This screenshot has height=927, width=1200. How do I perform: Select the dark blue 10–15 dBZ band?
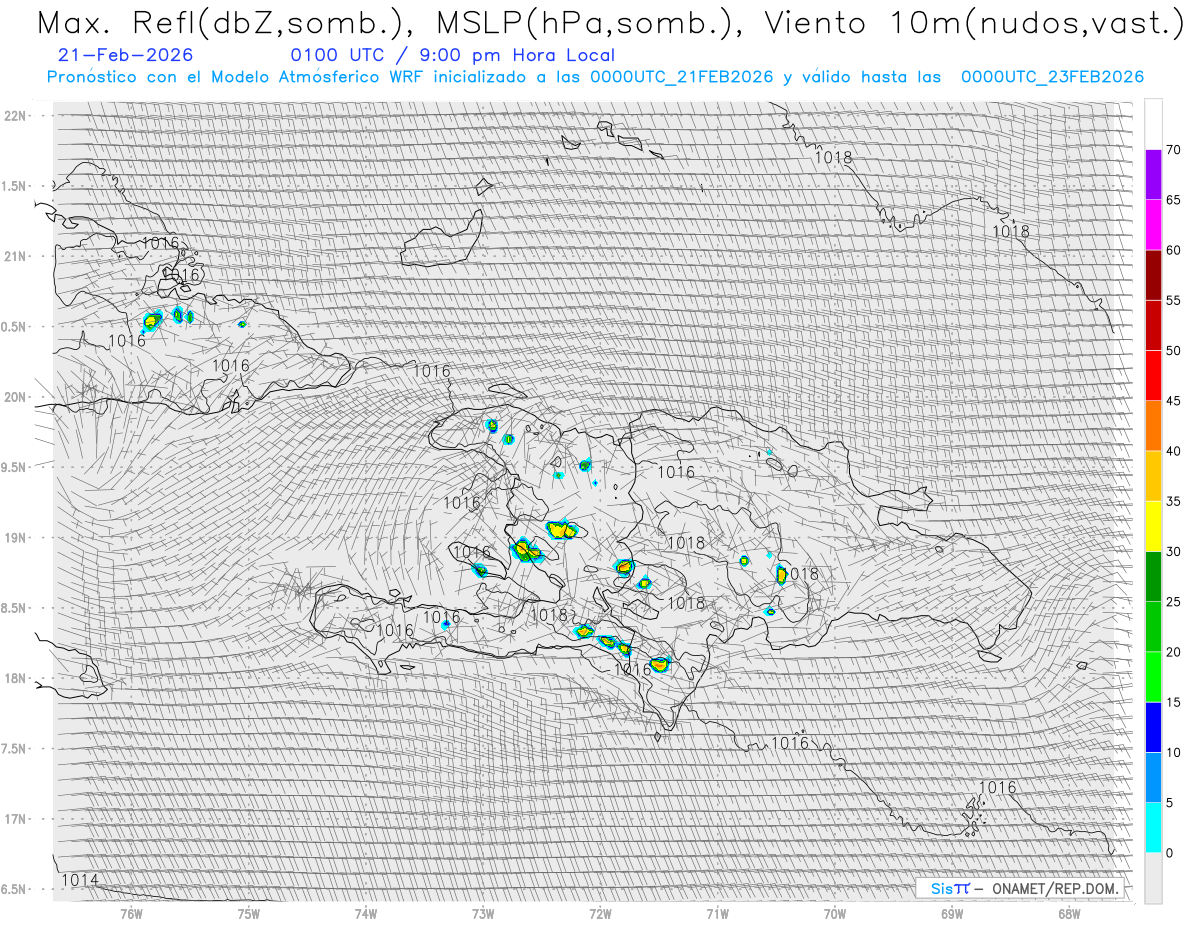(x=1153, y=727)
